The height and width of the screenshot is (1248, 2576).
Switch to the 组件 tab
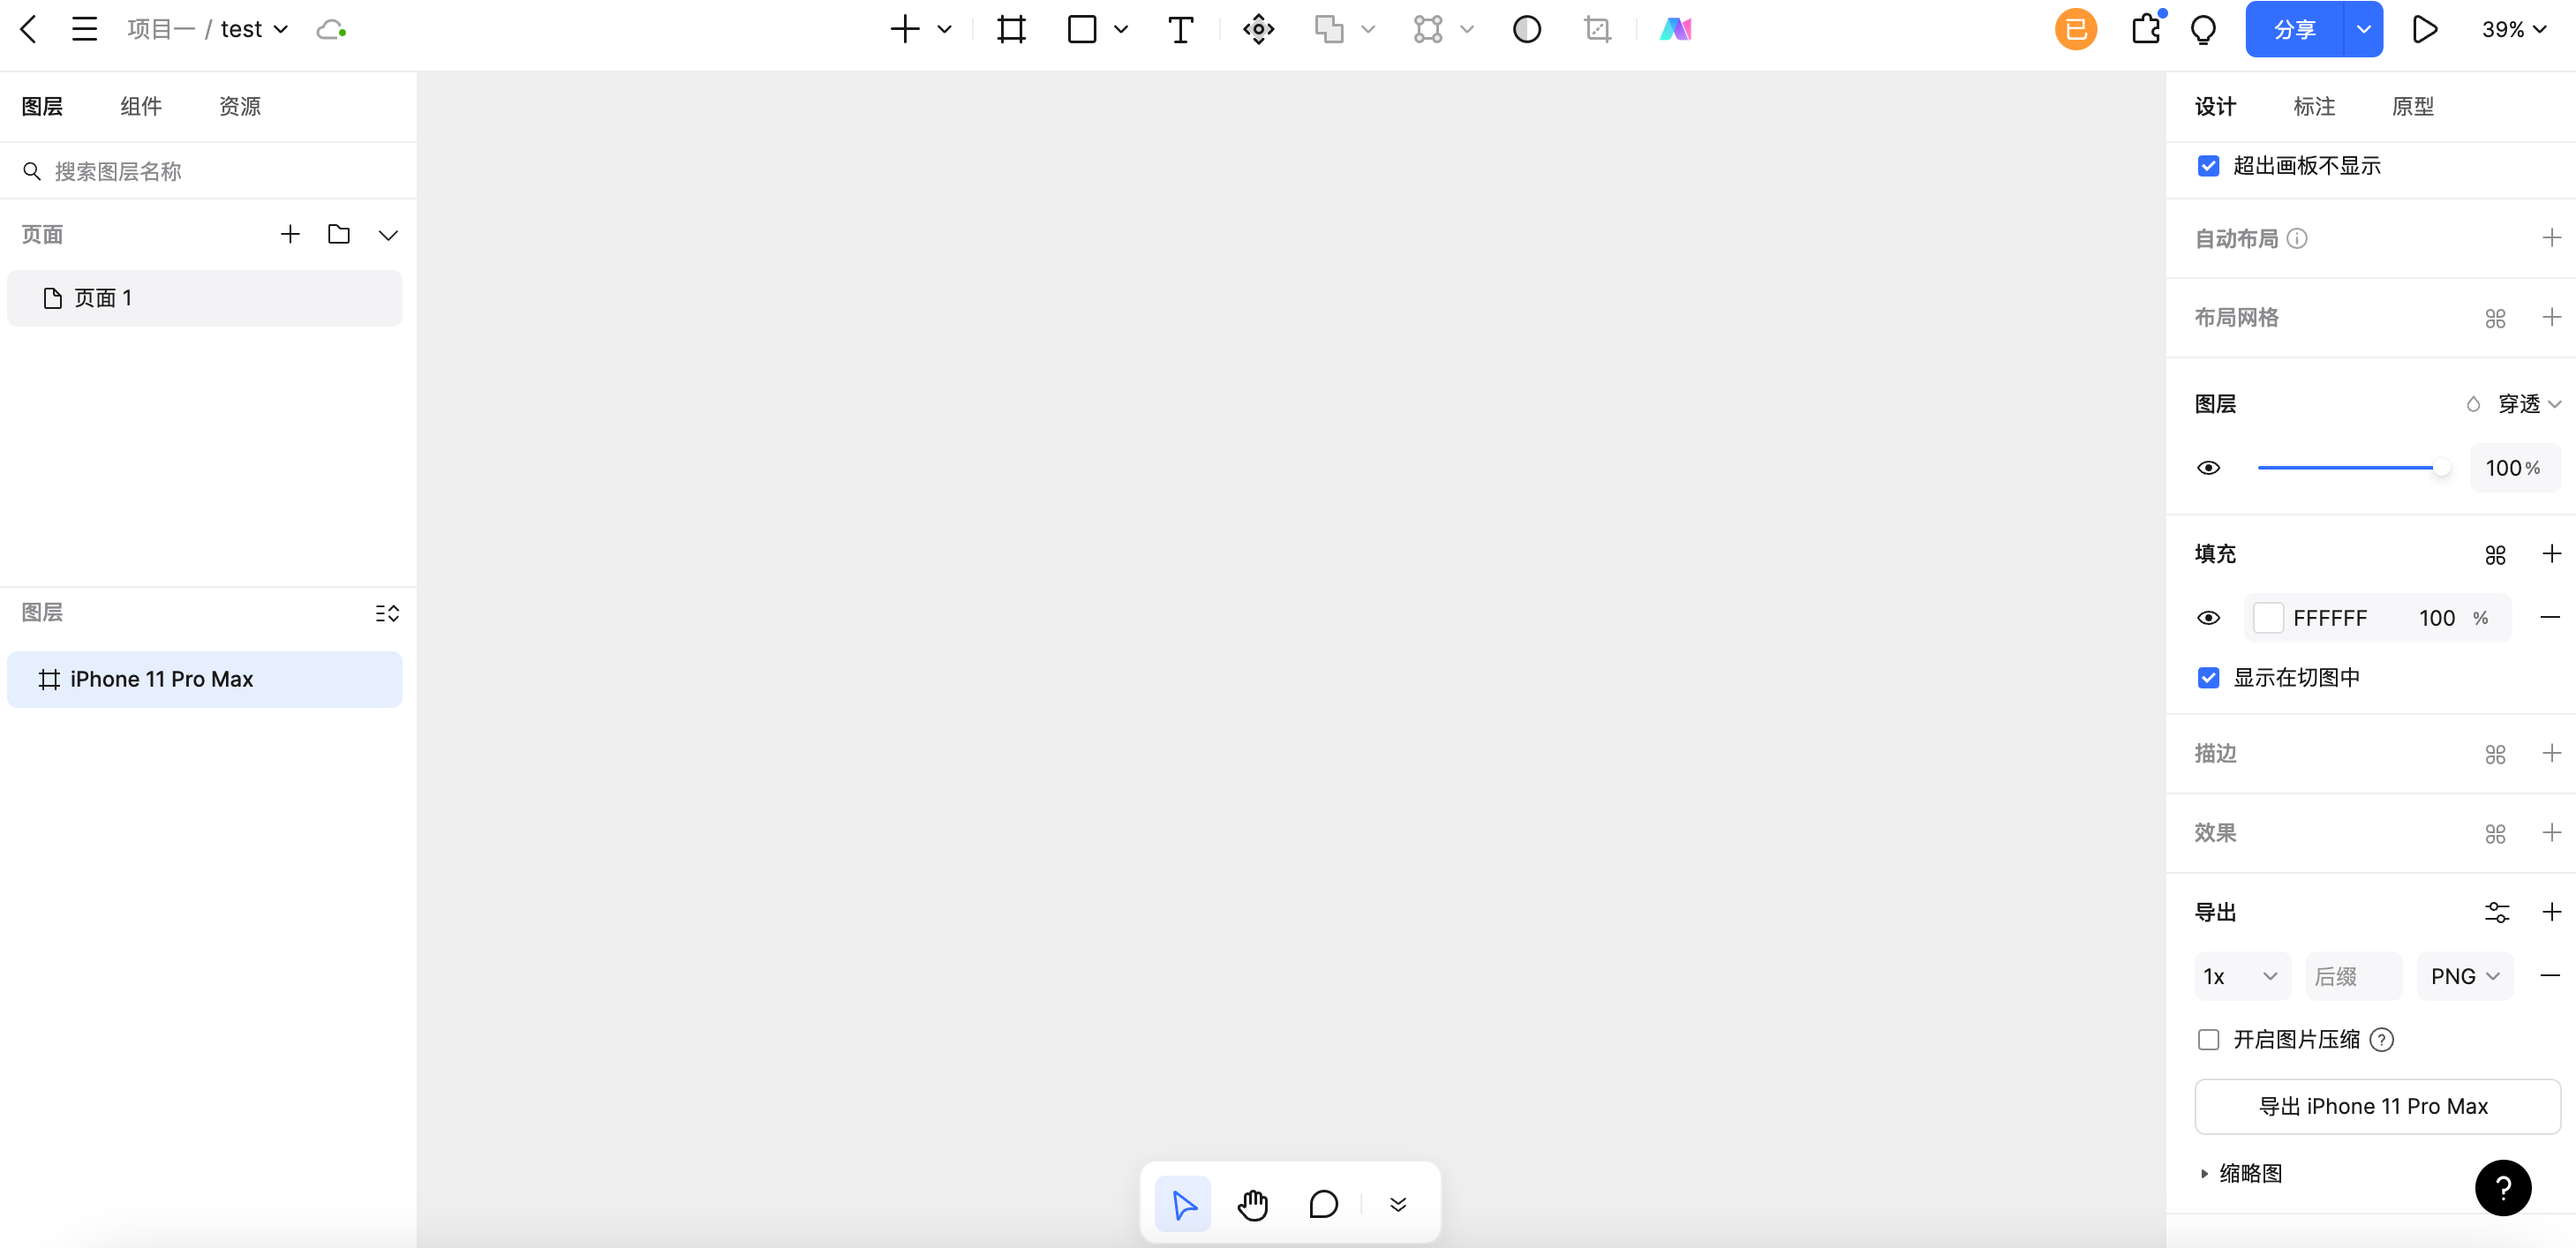(141, 106)
